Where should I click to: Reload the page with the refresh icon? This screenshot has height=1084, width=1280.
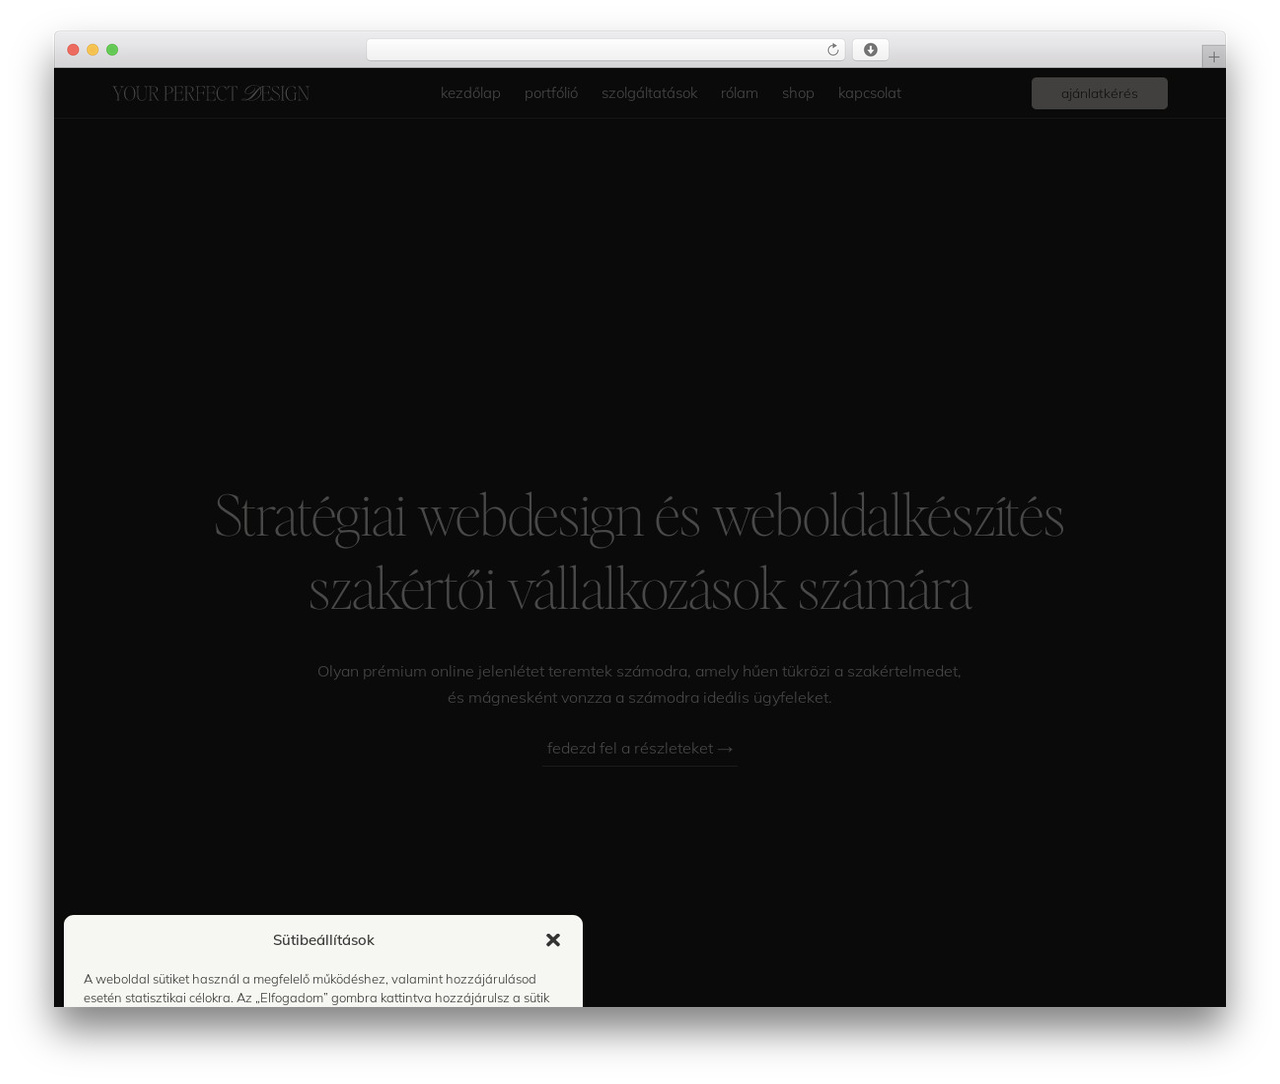[832, 50]
